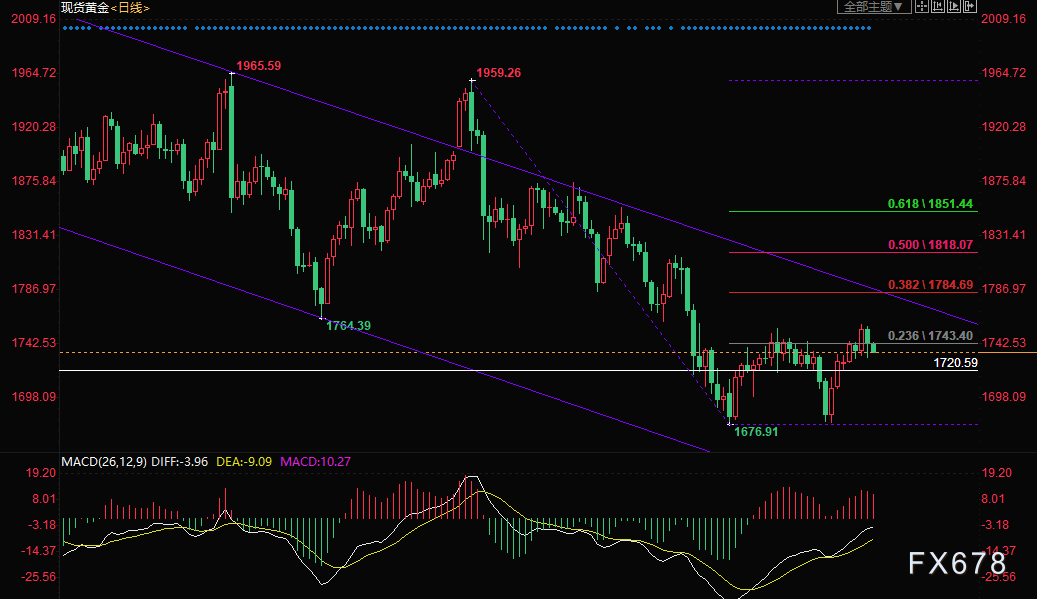Select the 0.618 Fibonacci level at 1851.44
Viewport: 1037px width, 599px height.
pos(930,204)
